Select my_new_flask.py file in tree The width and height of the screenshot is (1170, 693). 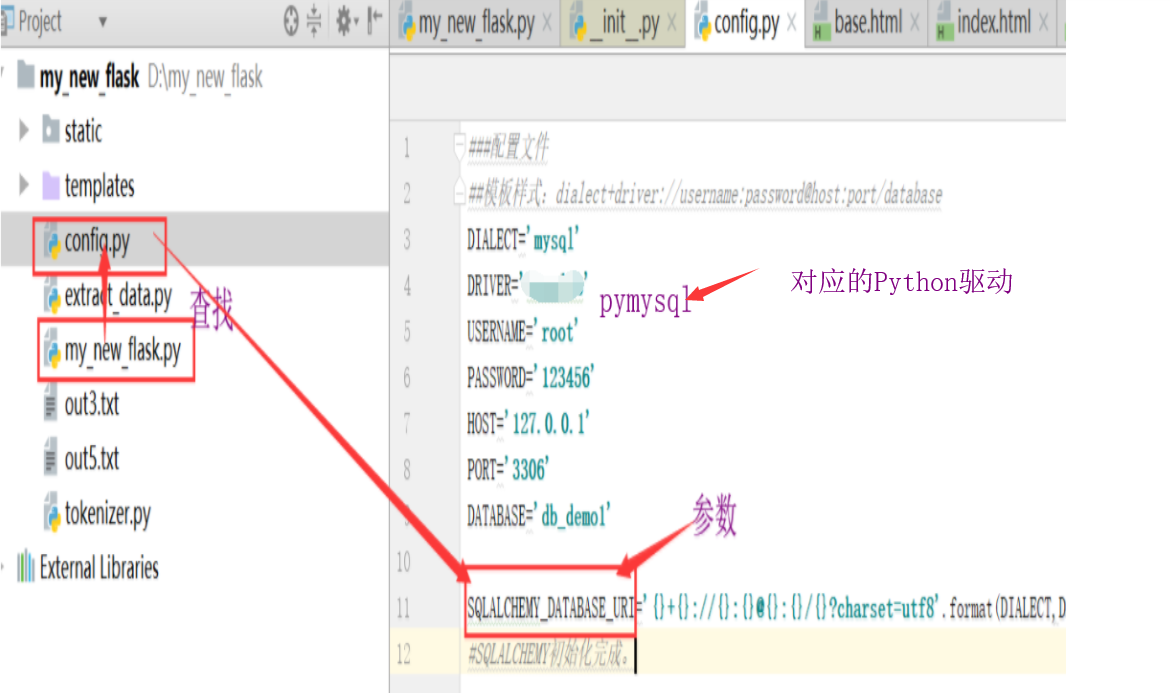122,351
